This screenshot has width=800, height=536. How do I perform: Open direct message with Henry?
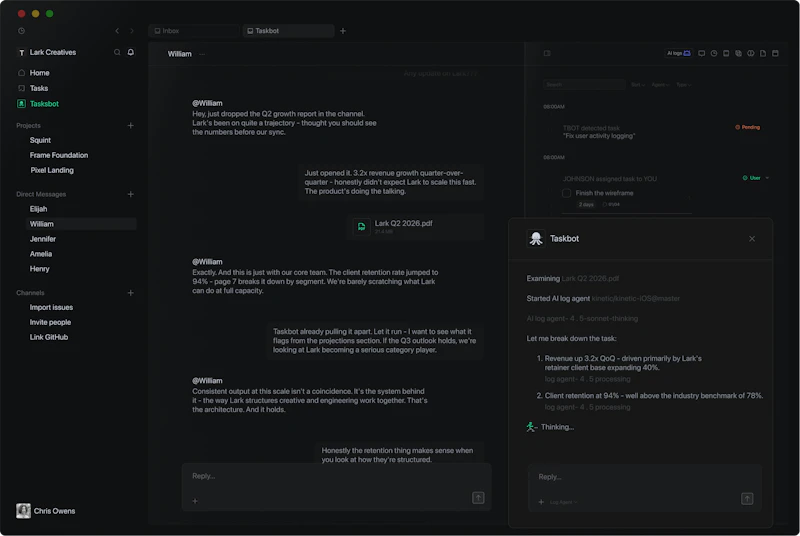point(39,269)
